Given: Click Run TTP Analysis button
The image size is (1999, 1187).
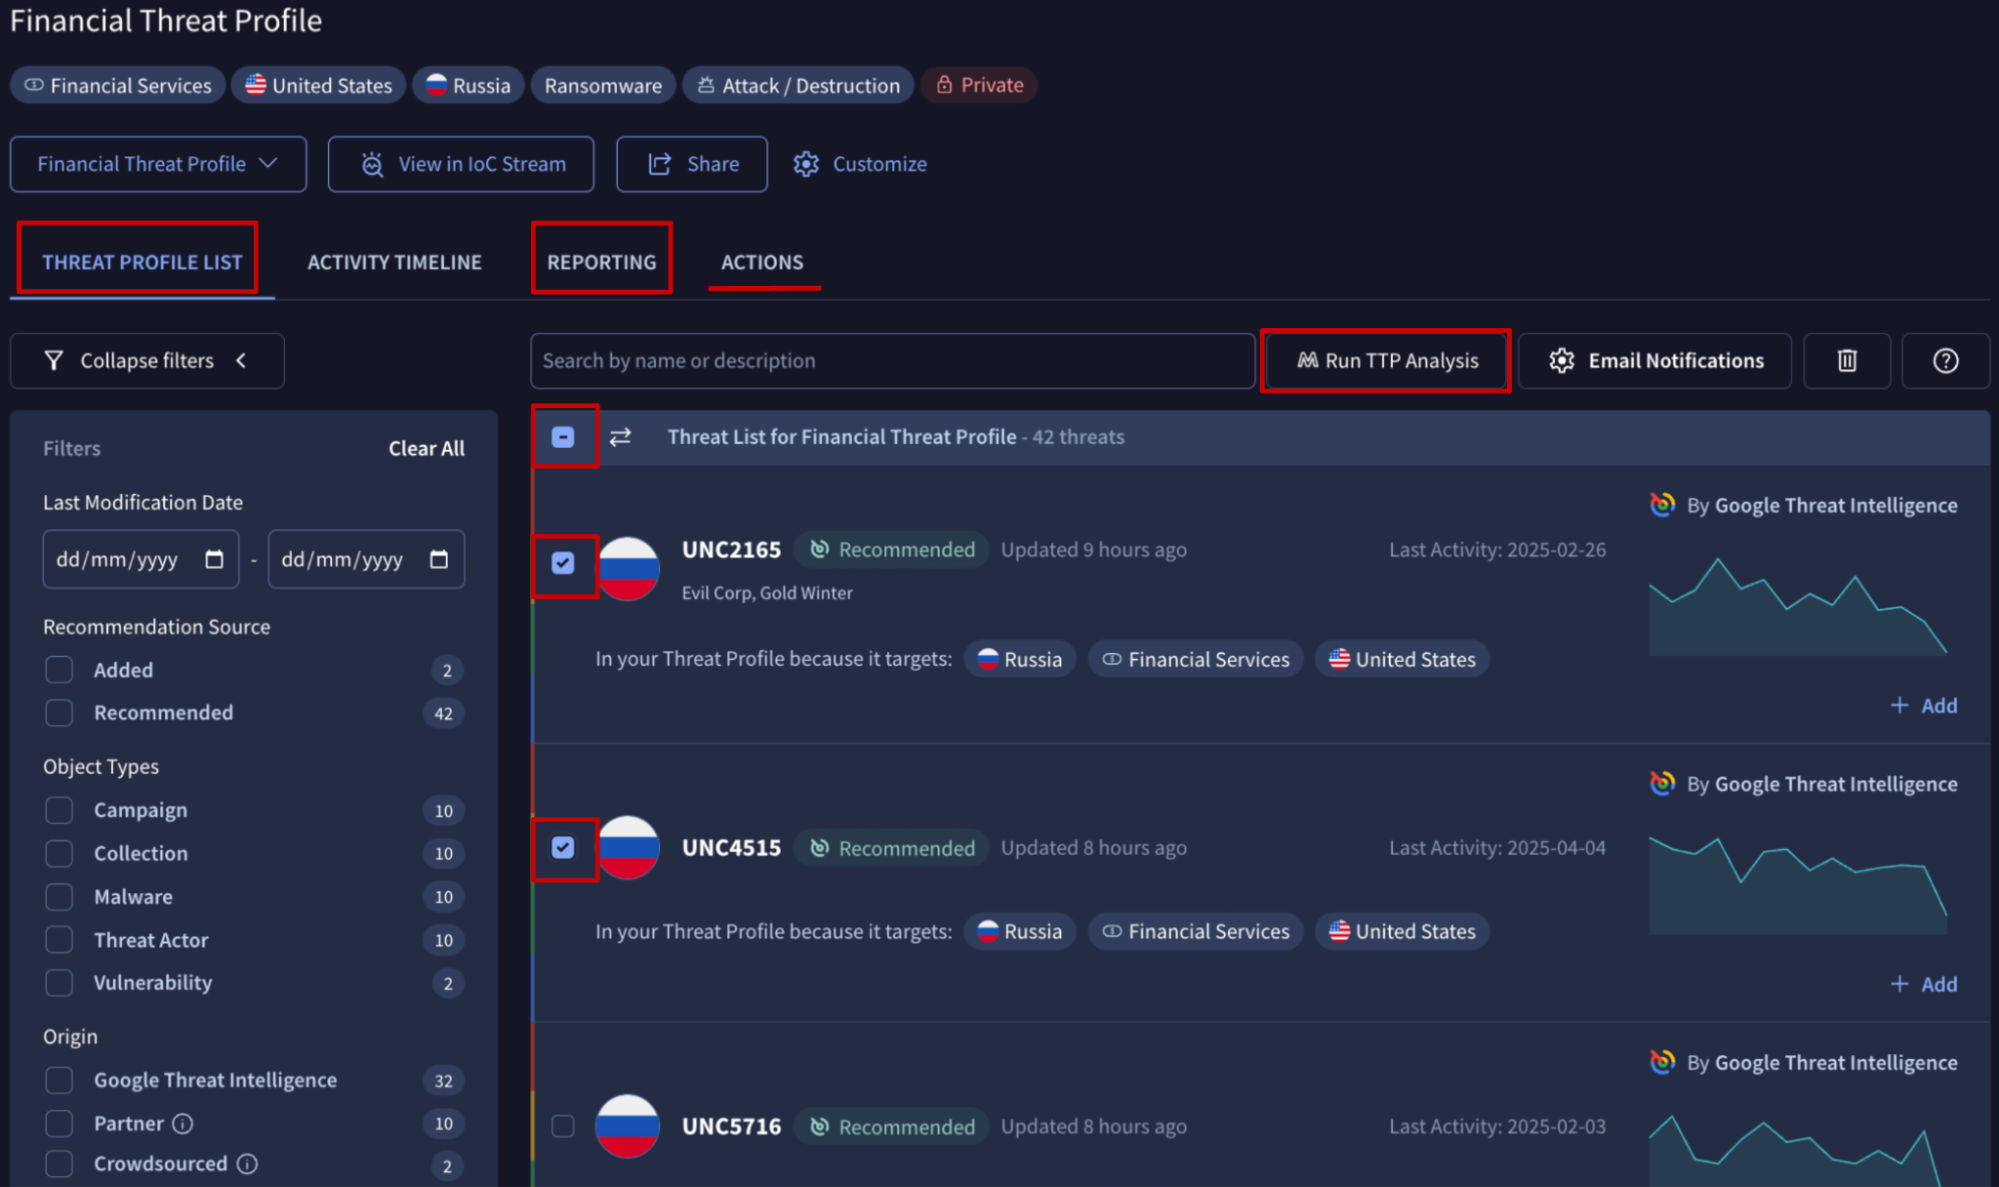Looking at the screenshot, I should (1386, 361).
